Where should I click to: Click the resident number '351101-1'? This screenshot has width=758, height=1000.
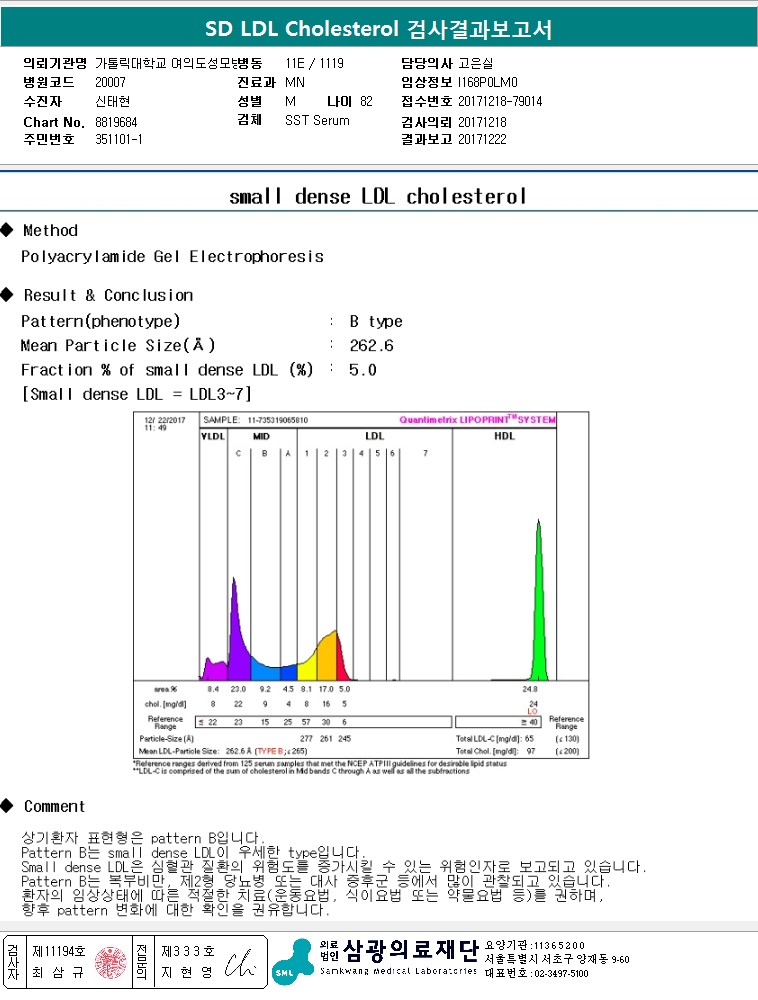coord(119,139)
